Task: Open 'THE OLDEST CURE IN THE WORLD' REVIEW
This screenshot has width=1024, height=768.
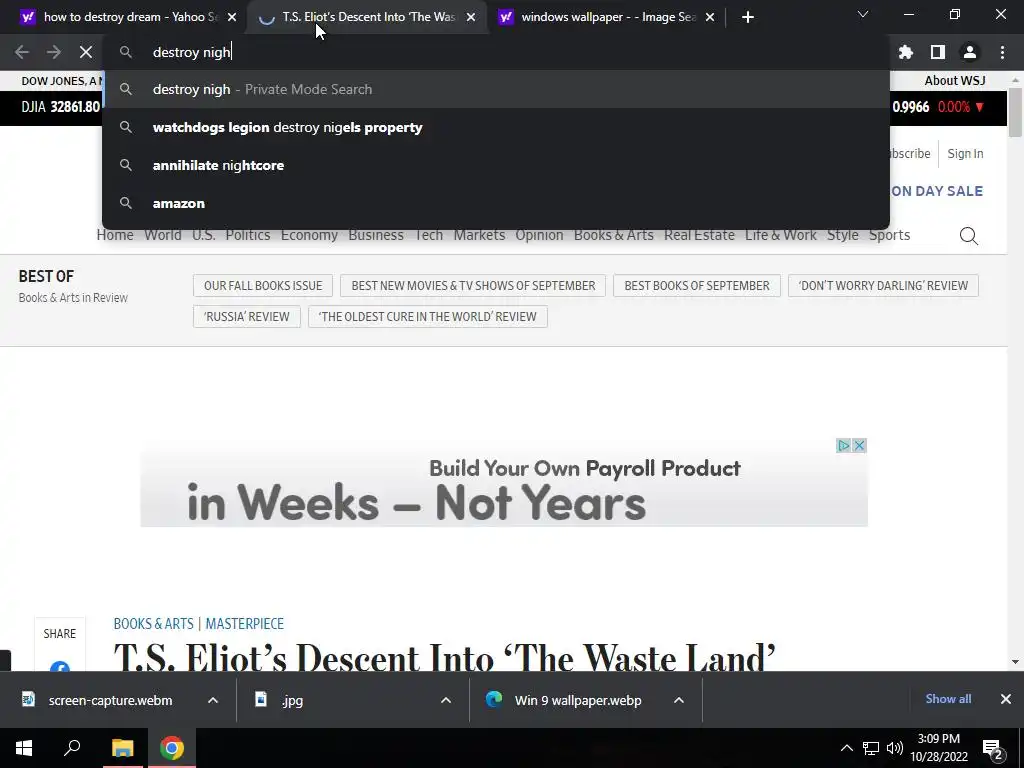Action: click(x=428, y=316)
